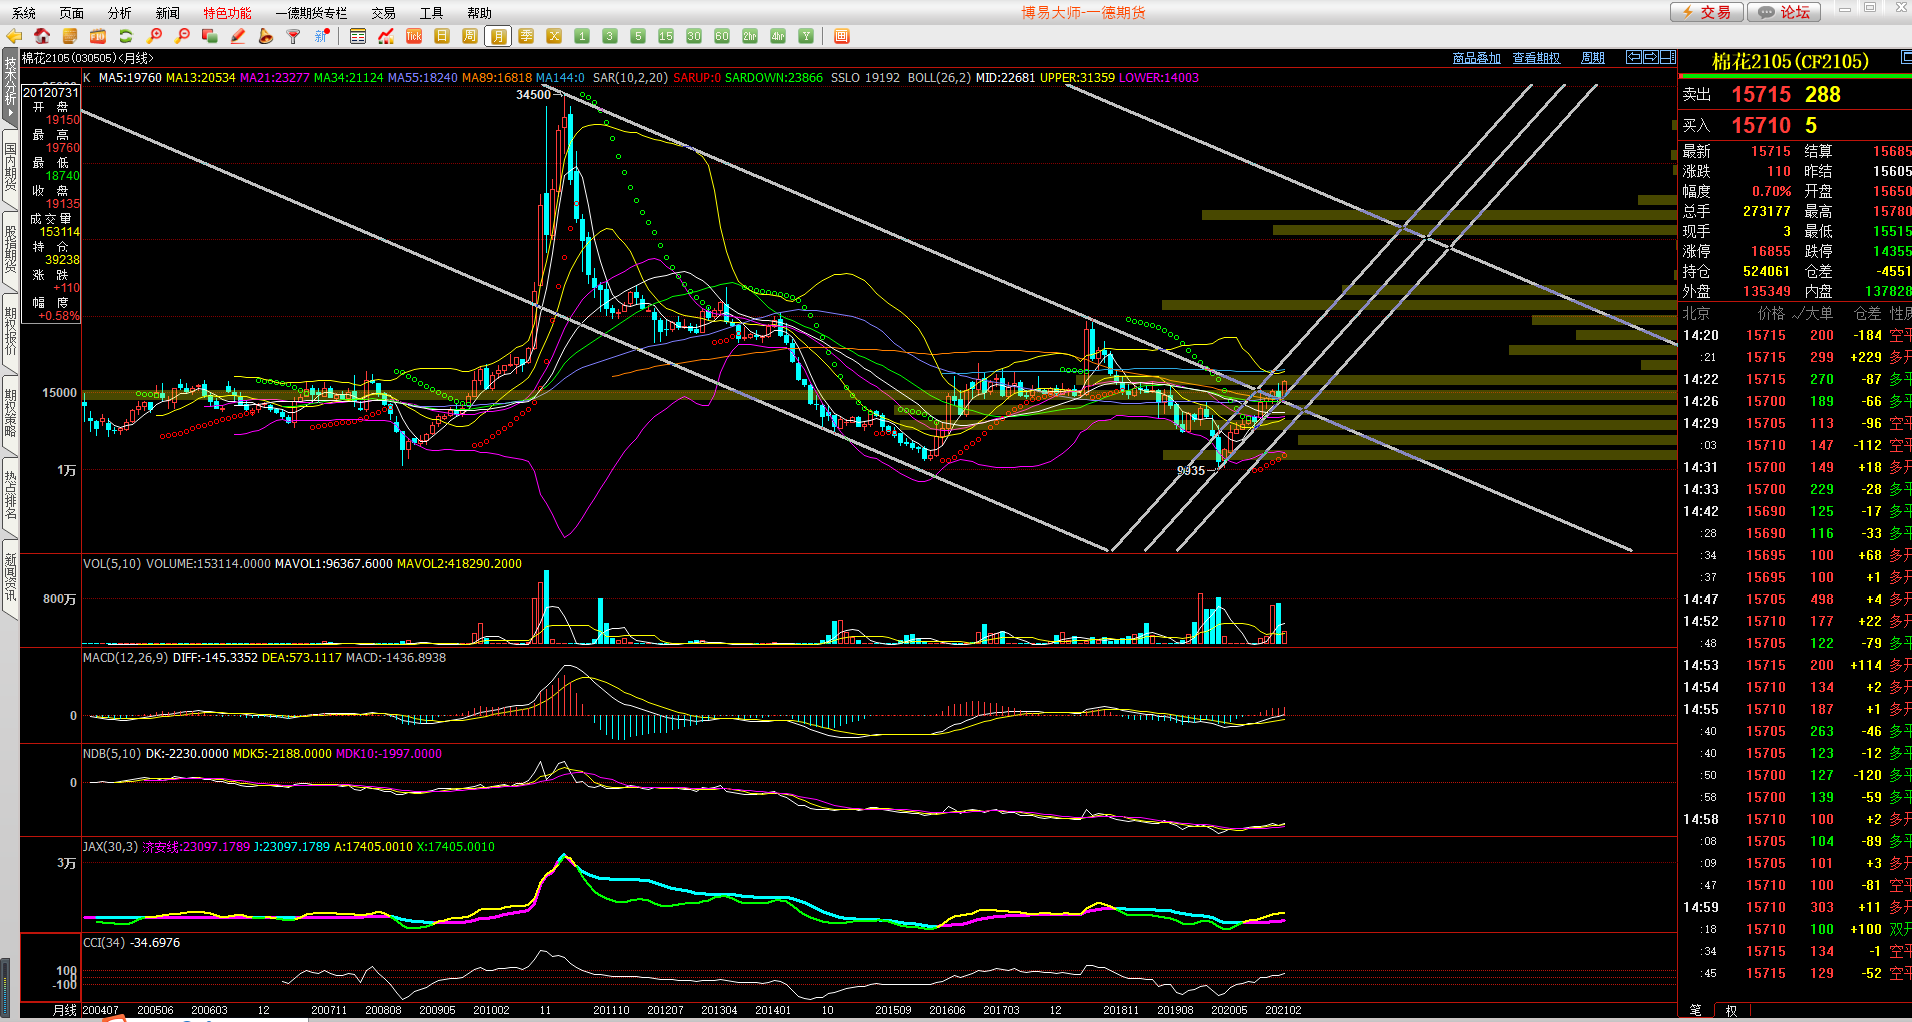
Task: Open the F10 fundamentals info icon
Action: [x=98, y=36]
